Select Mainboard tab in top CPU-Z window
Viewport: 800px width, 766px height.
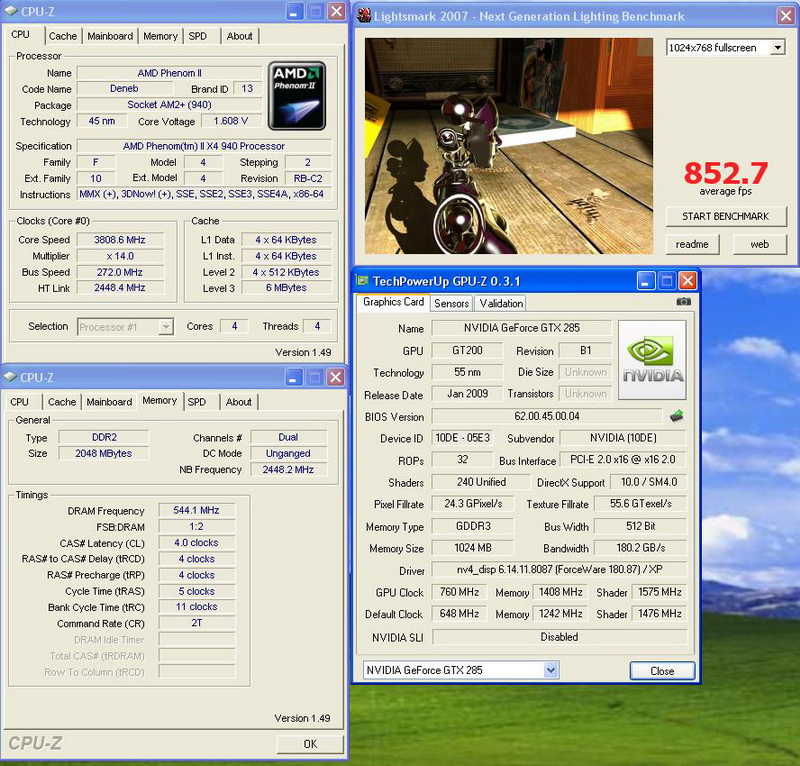point(110,36)
